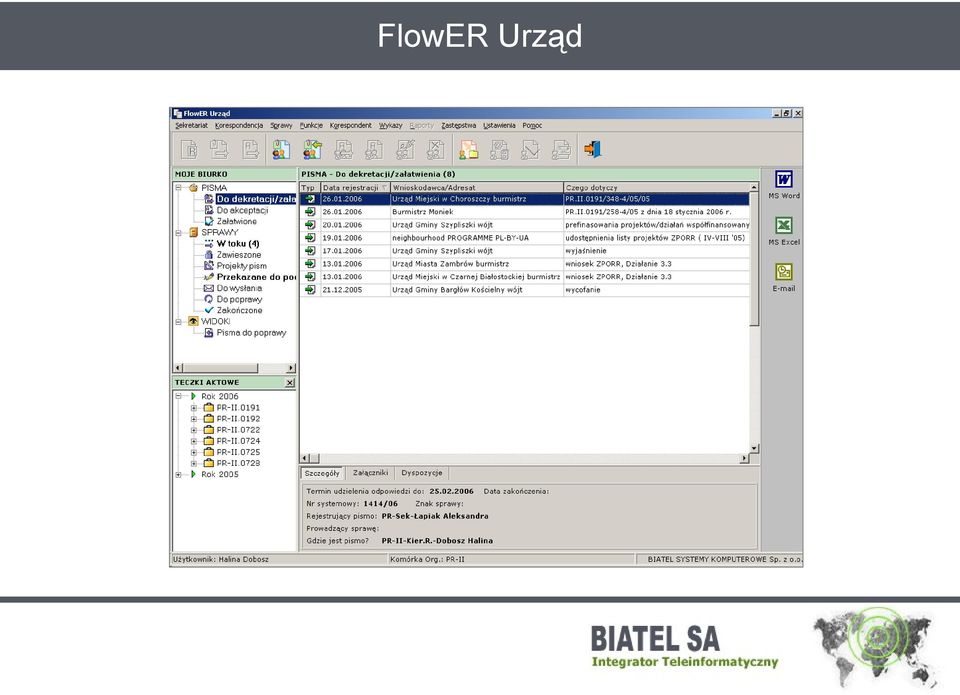
Task: Click the grayed document icon with X mark
Action: tap(436, 149)
